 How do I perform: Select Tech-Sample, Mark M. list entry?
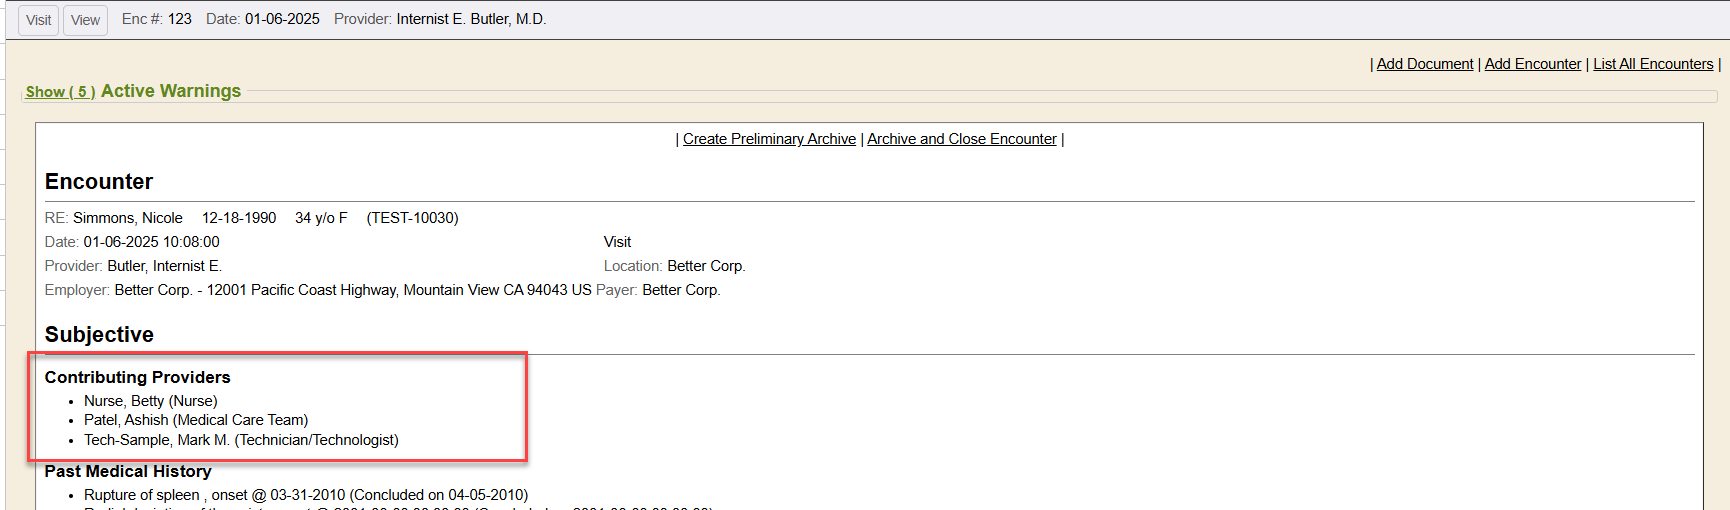(x=241, y=440)
